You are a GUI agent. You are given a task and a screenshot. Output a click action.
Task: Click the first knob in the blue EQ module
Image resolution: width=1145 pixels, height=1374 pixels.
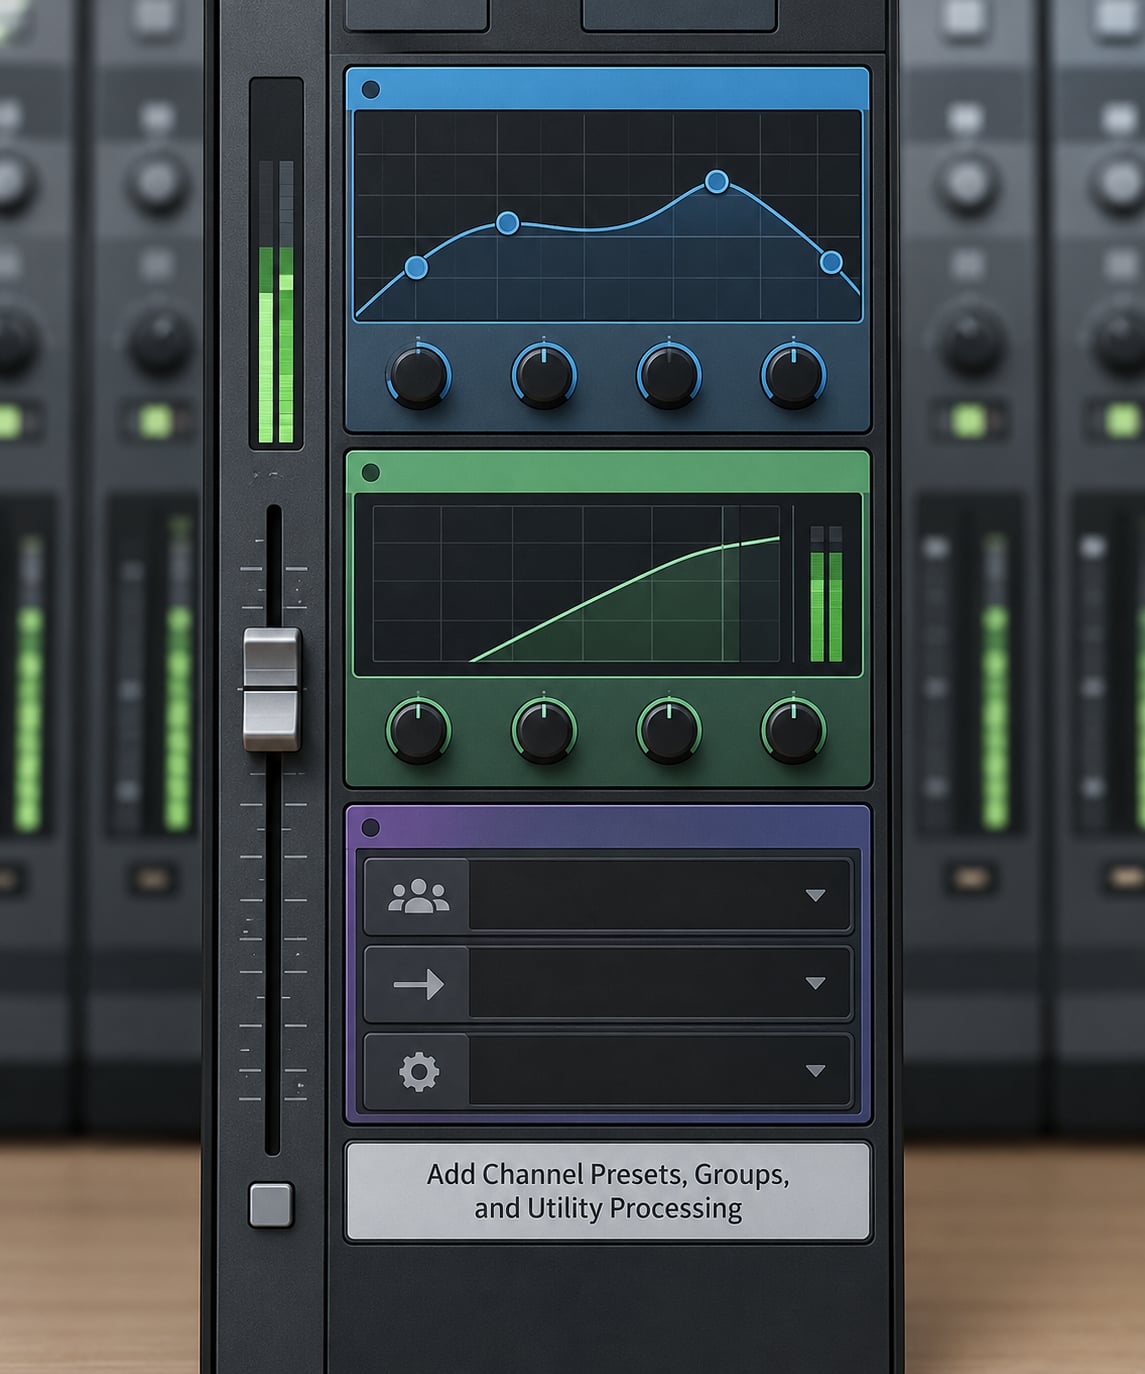pyautogui.click(x=418, y=375)
